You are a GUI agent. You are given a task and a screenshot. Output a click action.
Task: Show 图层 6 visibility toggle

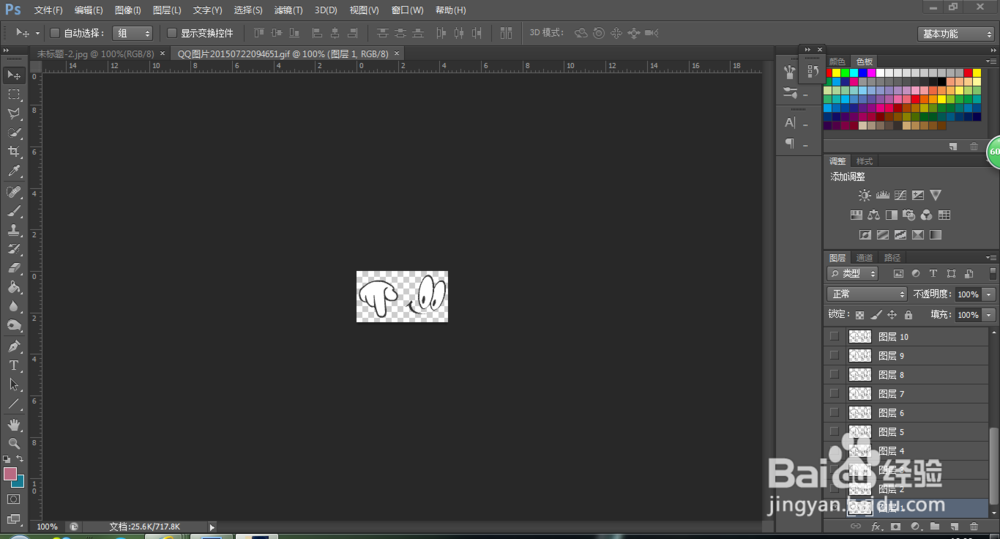[x=834, y=413]
